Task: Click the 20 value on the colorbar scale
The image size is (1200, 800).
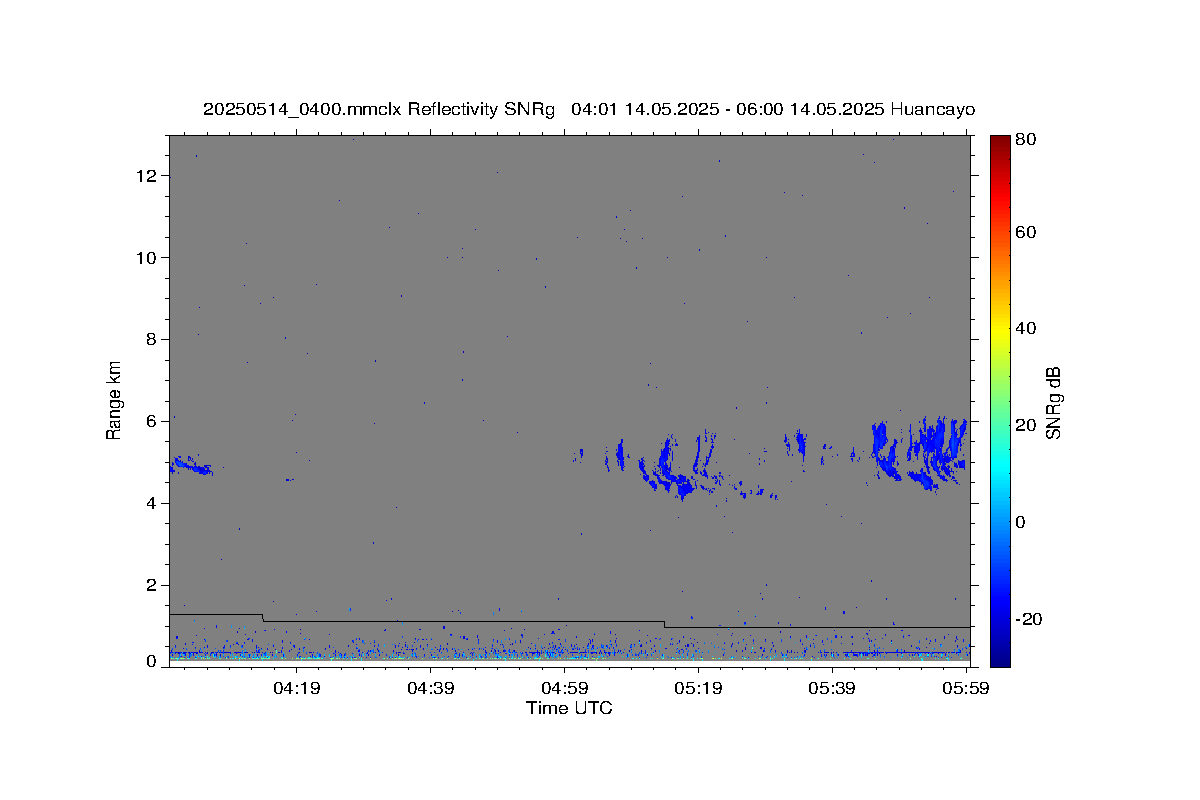Action: [x=1028, y=426]
